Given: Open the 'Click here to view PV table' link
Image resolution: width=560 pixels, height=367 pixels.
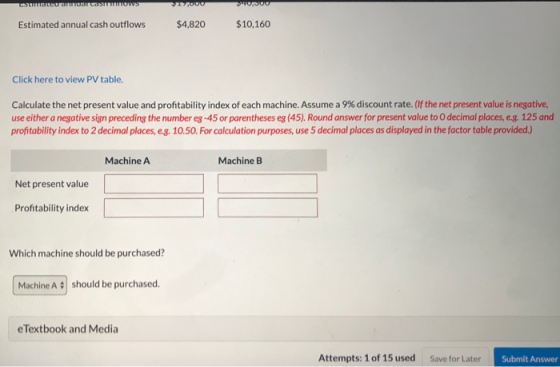Looking at the screenshot, I should 68,79.
